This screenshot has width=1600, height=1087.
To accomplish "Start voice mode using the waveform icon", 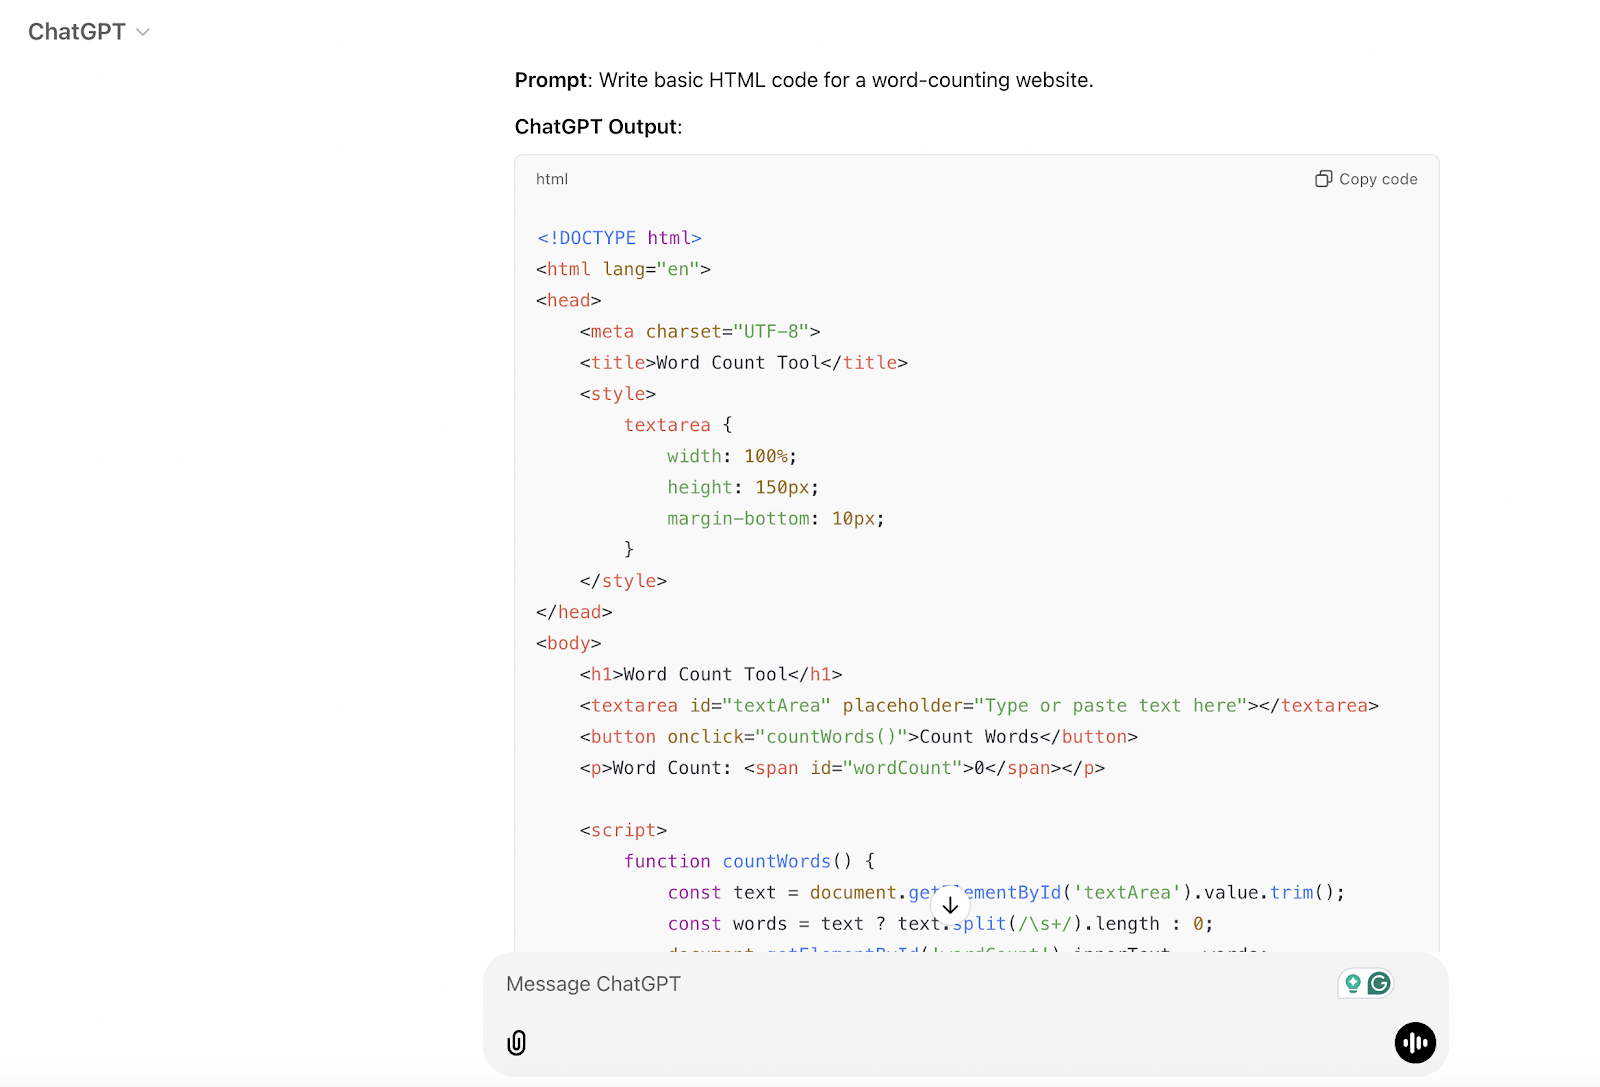I will 1414,1042.
